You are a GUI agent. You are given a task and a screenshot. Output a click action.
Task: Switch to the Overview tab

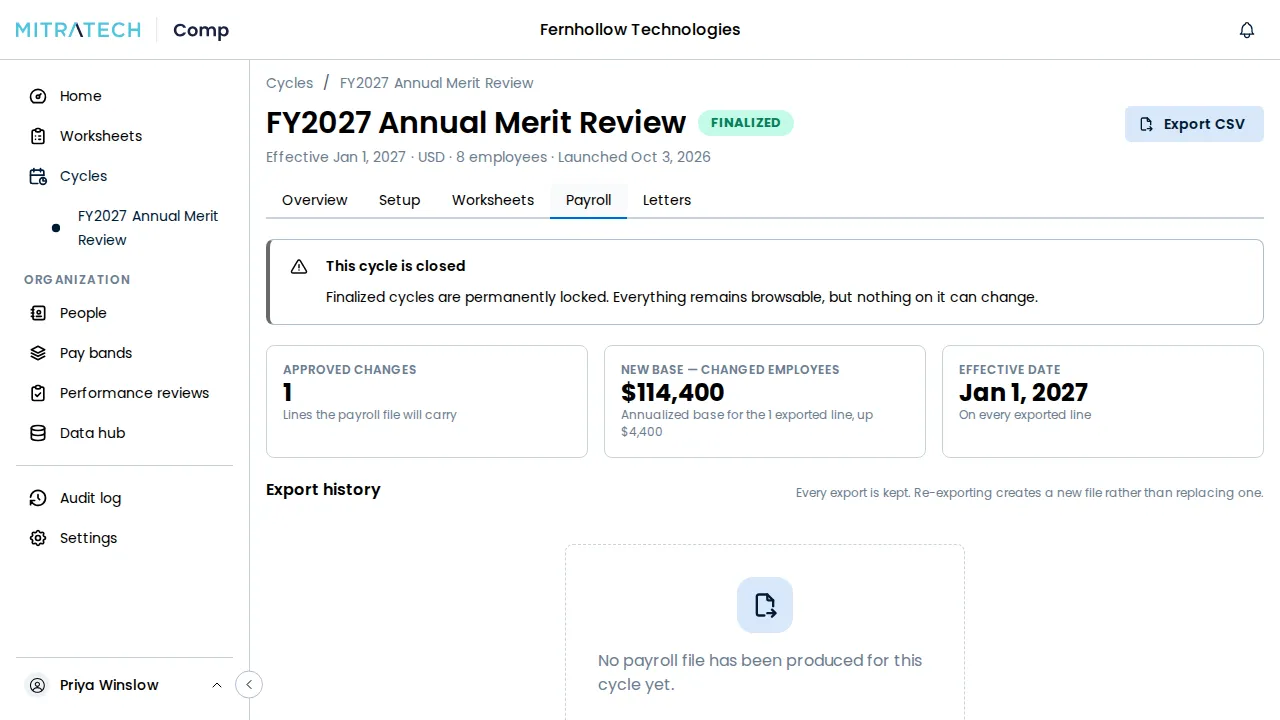tap(315, 200)
